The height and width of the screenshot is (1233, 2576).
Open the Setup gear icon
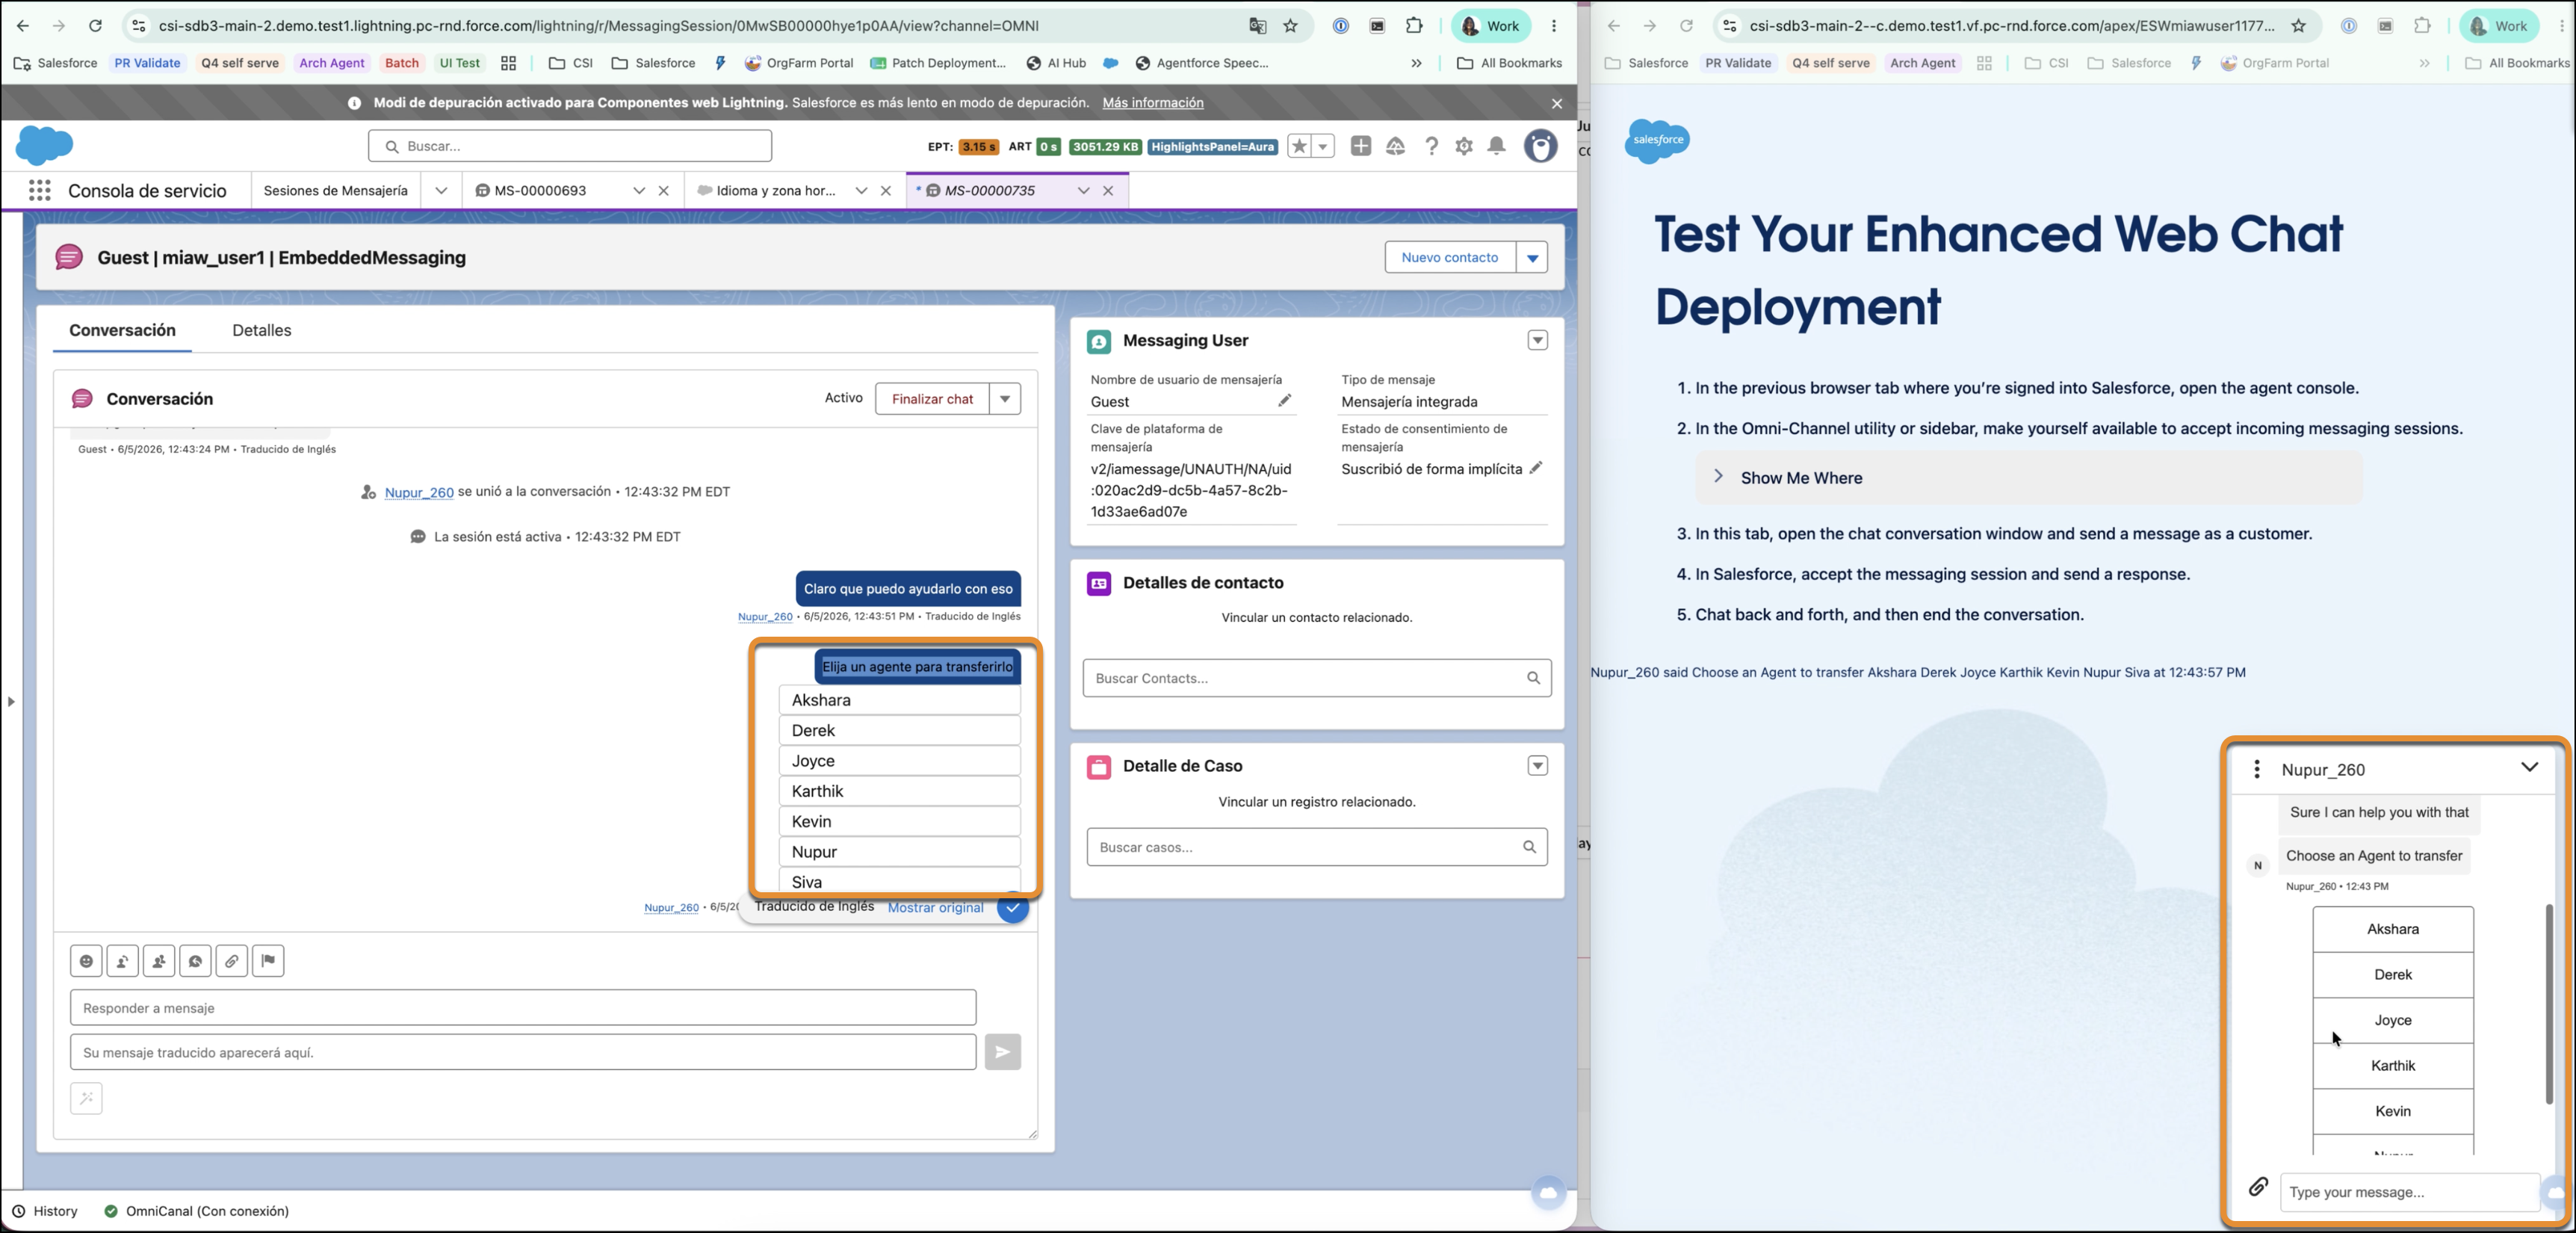1464,146
